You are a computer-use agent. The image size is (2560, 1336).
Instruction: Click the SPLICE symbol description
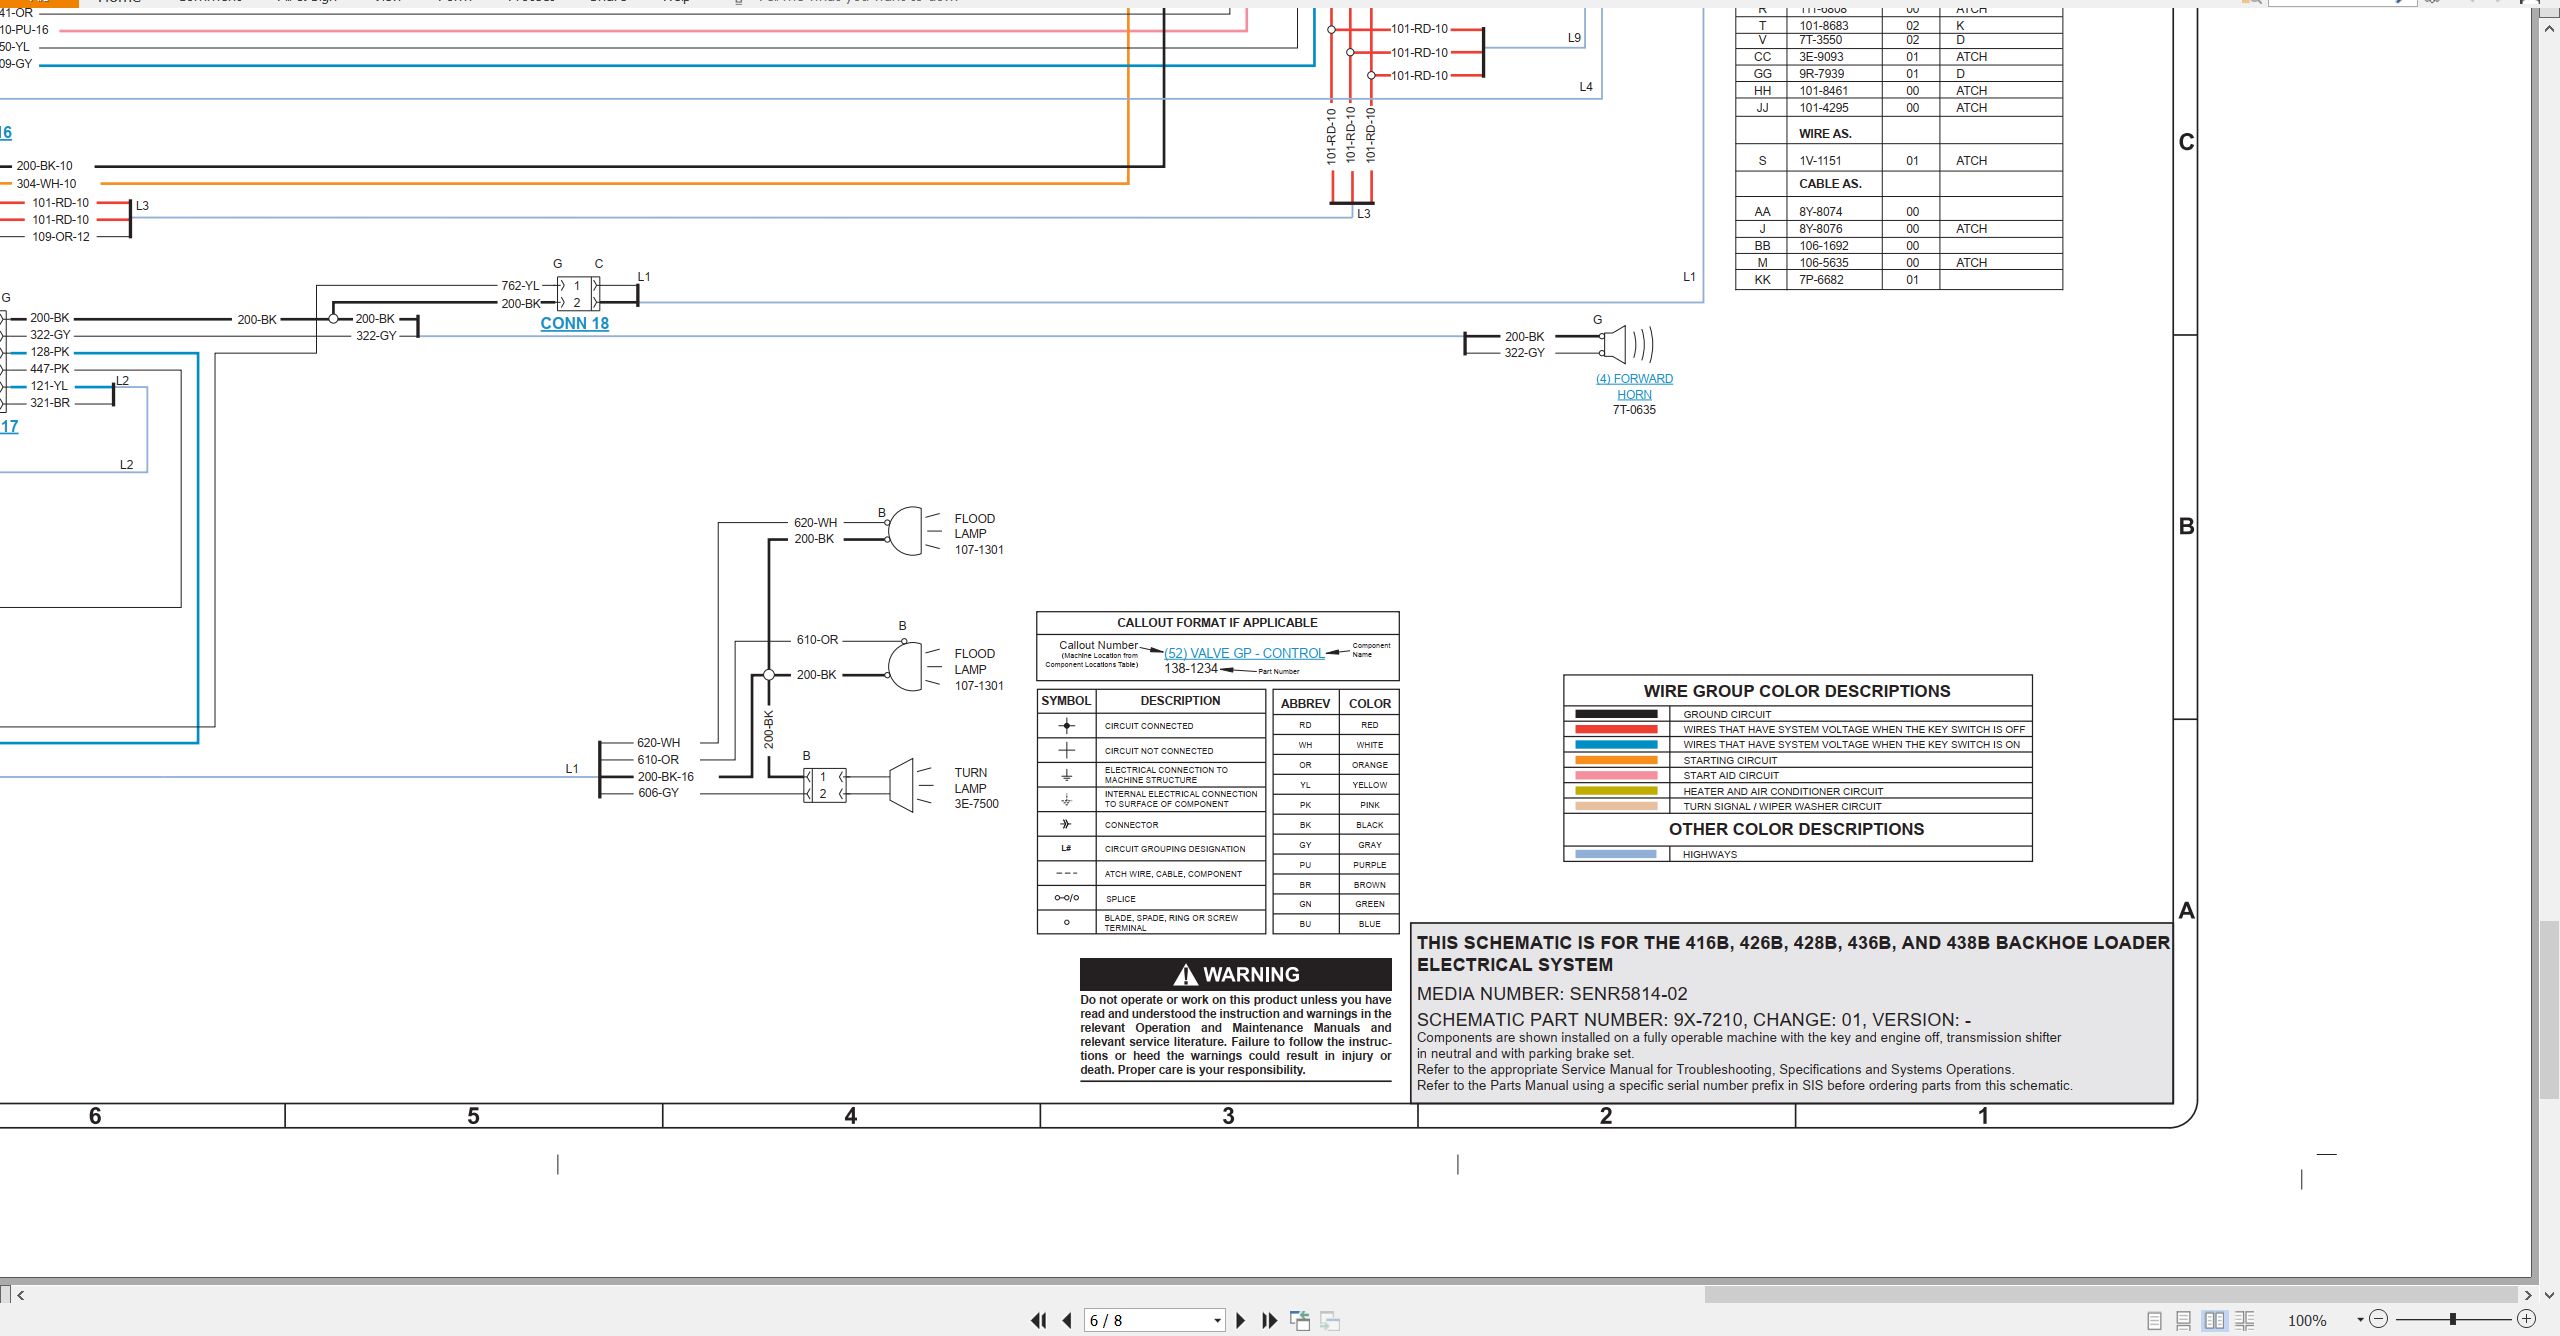[x=1120, y=899]
